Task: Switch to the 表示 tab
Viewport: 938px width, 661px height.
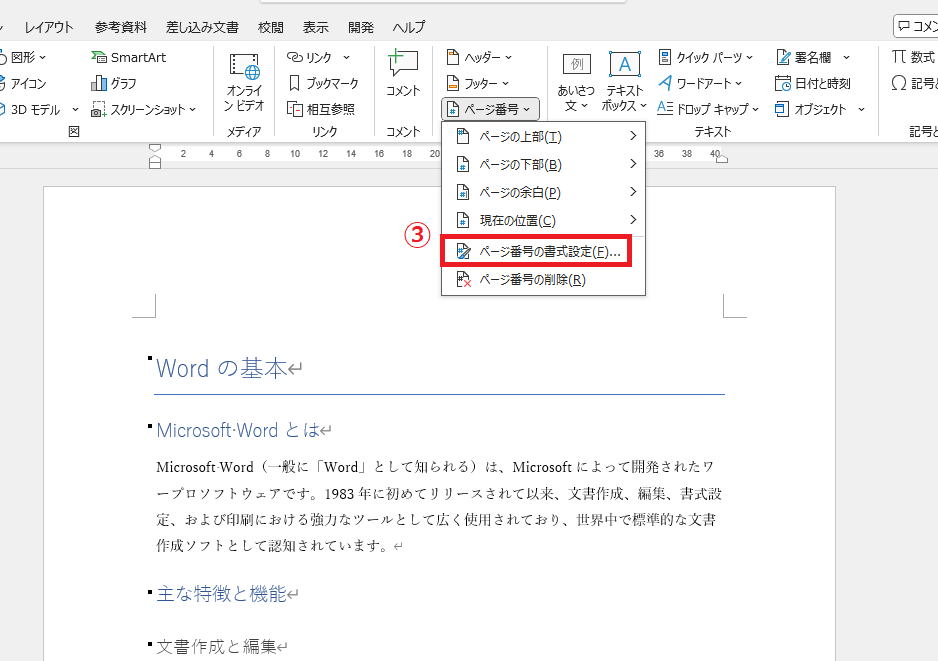Action: (x=315, y=28)
